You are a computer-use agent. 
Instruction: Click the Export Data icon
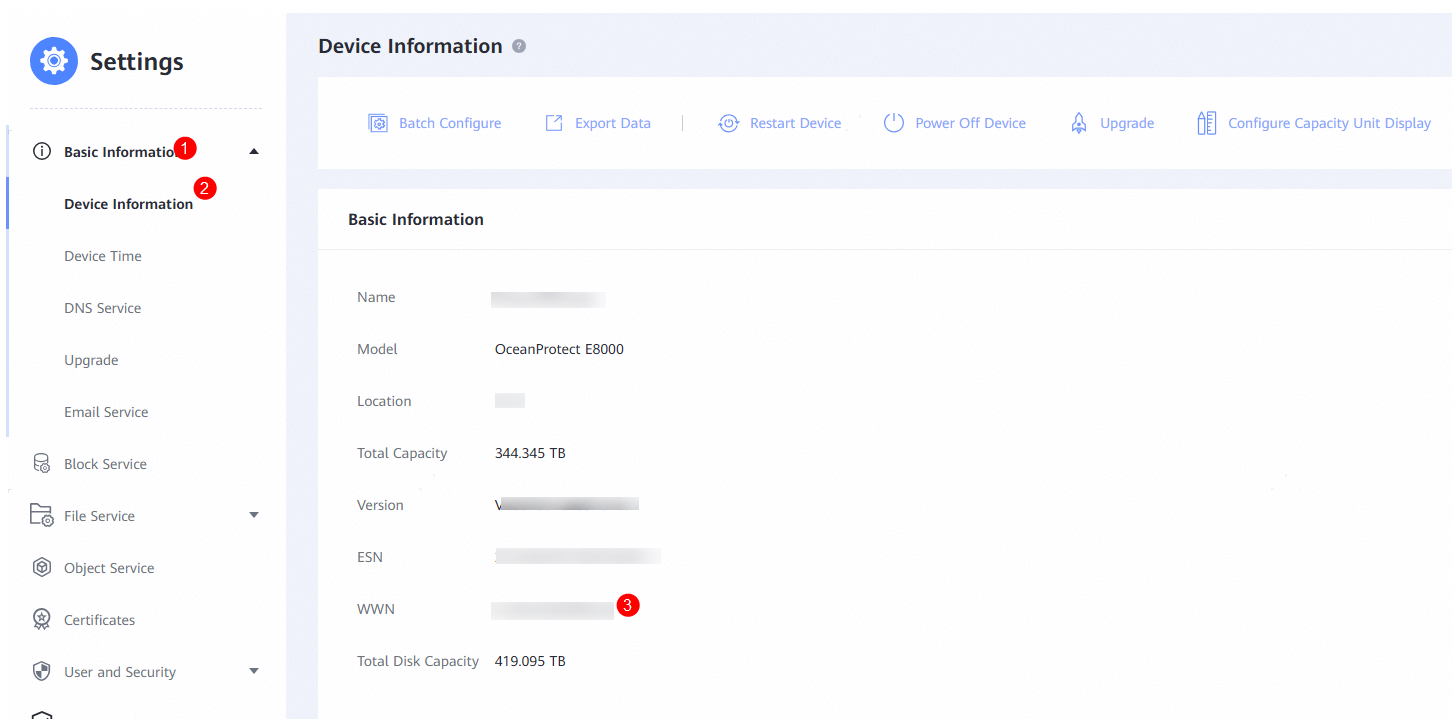coord(554,123)
